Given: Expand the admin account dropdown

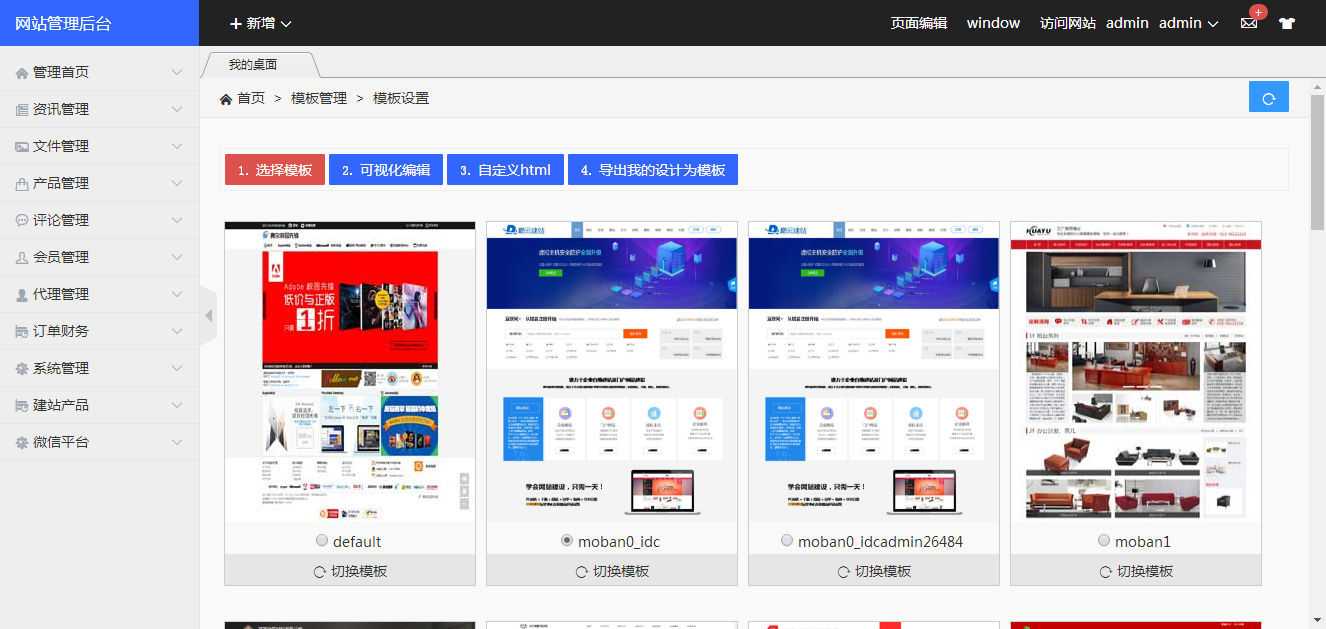Looking at the screenshot, I should (x=1188, y=23).
